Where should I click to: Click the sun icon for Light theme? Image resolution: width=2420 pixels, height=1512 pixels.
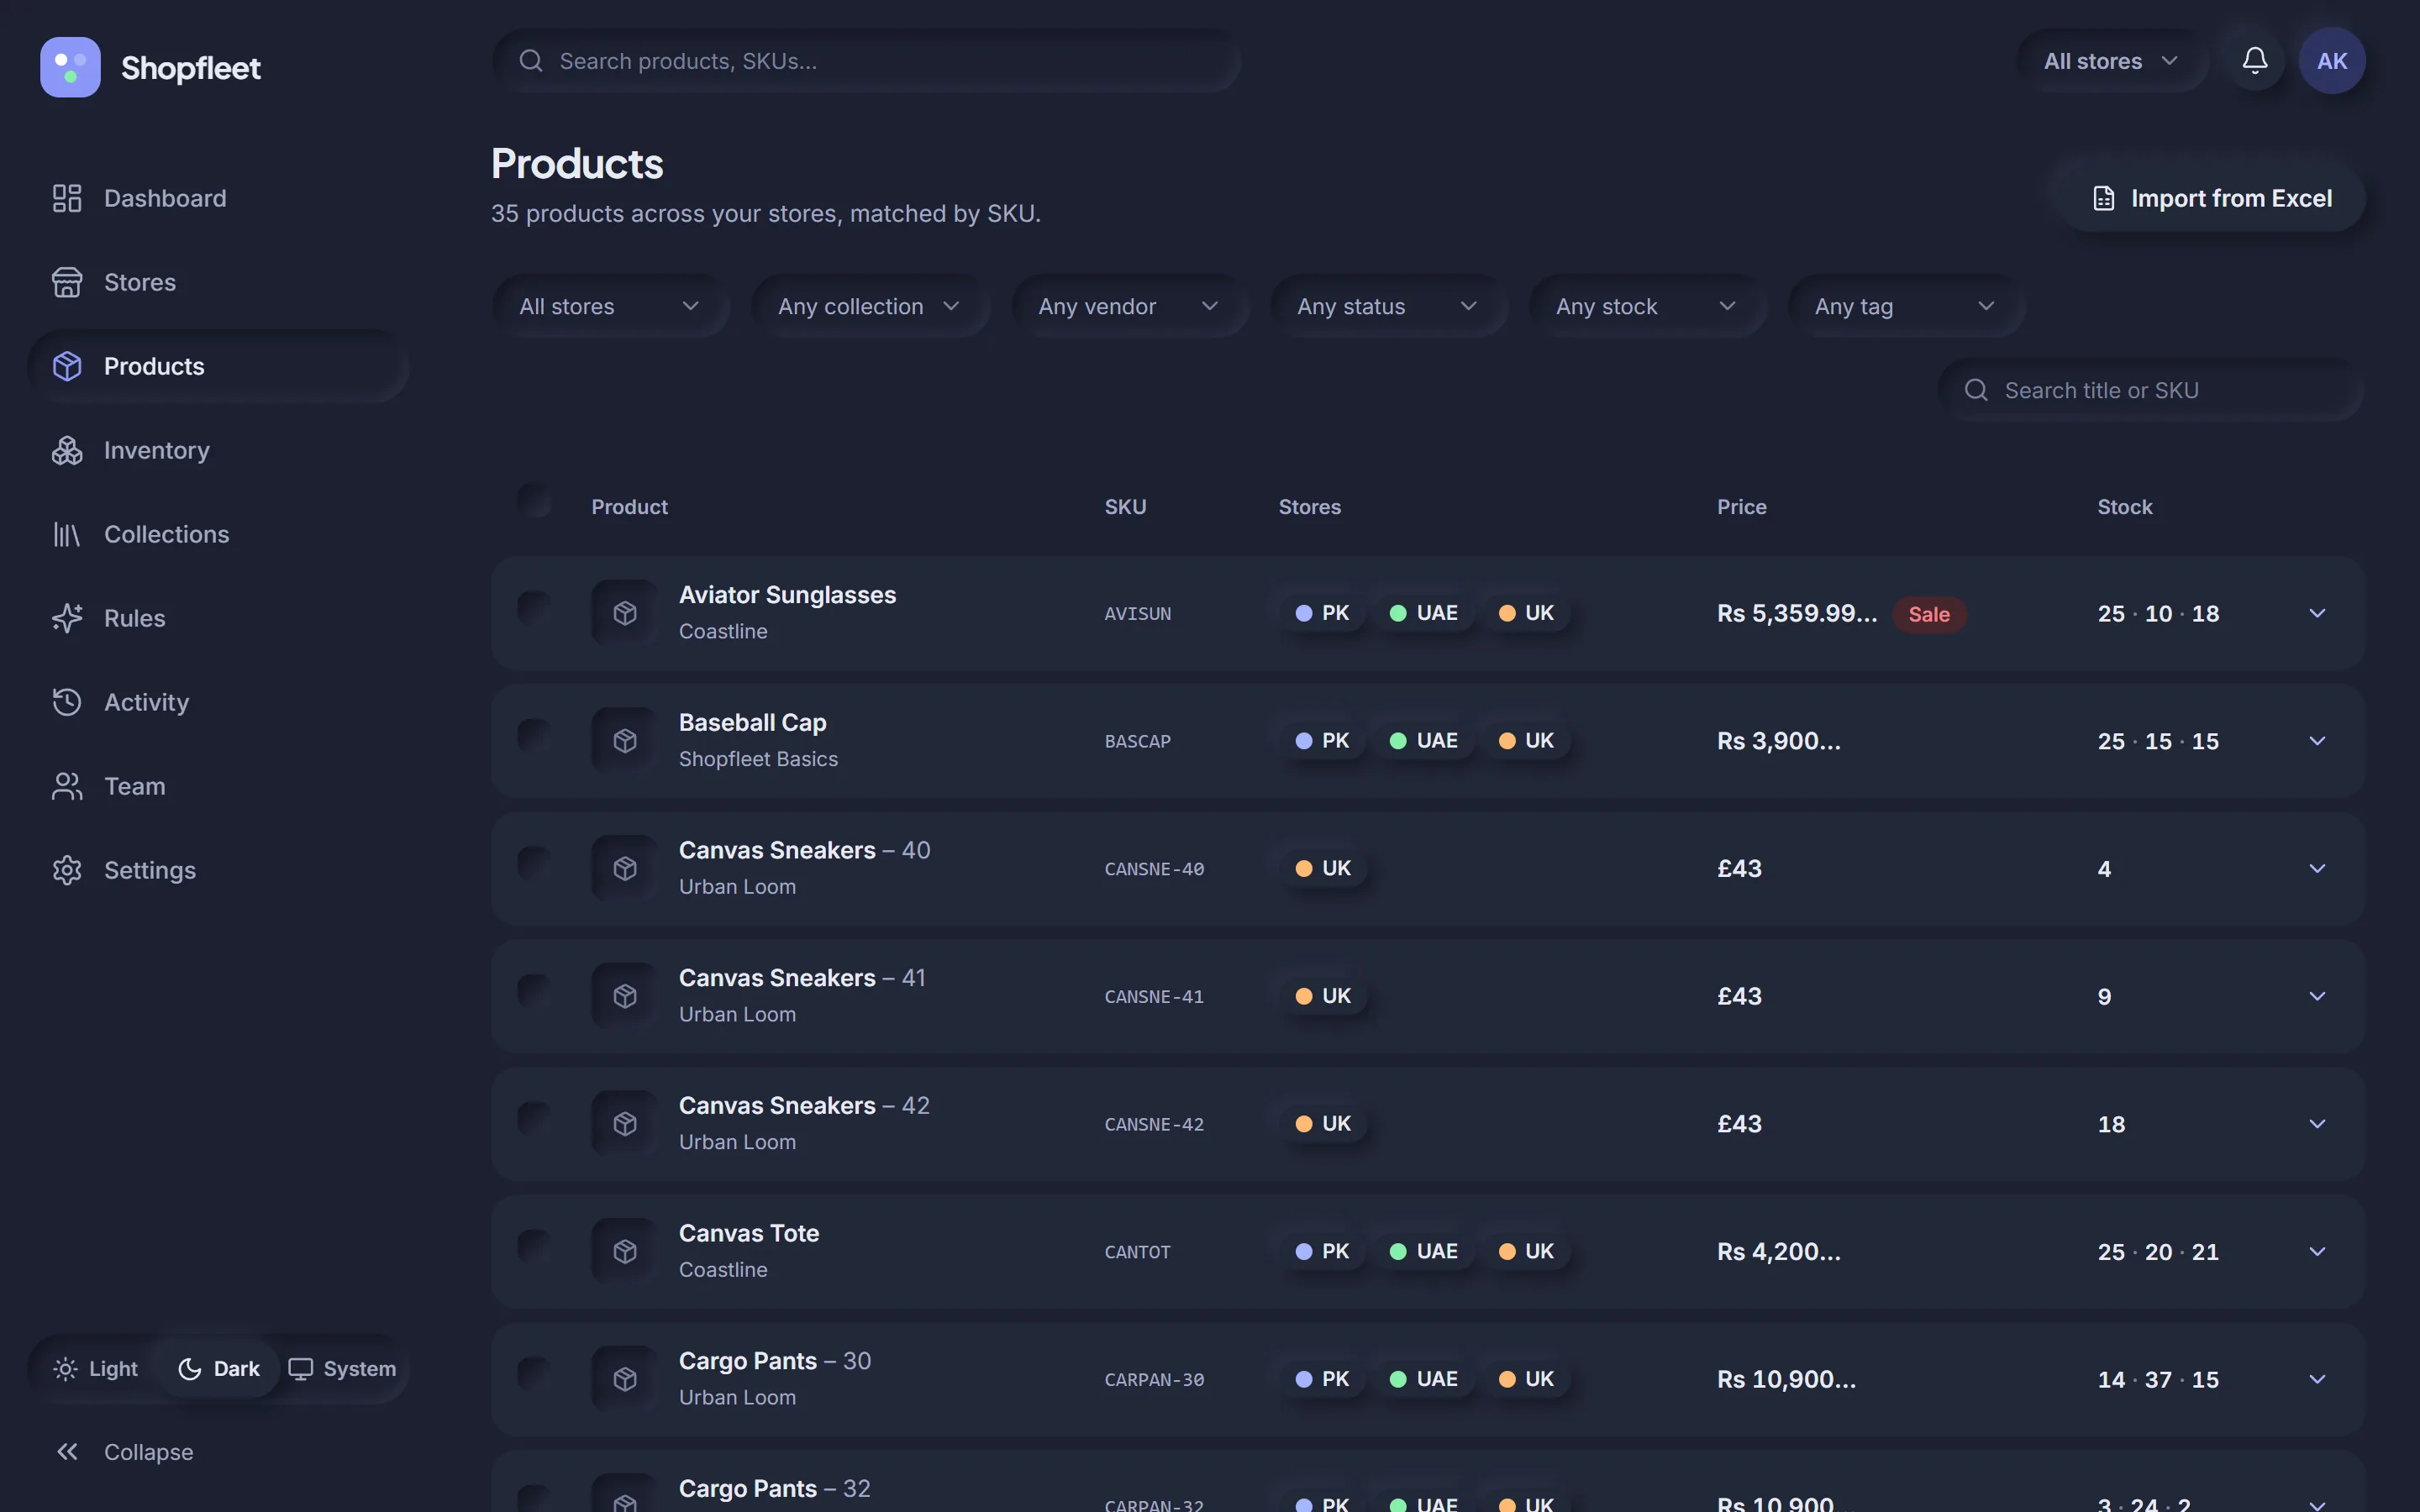[65, 1368]
